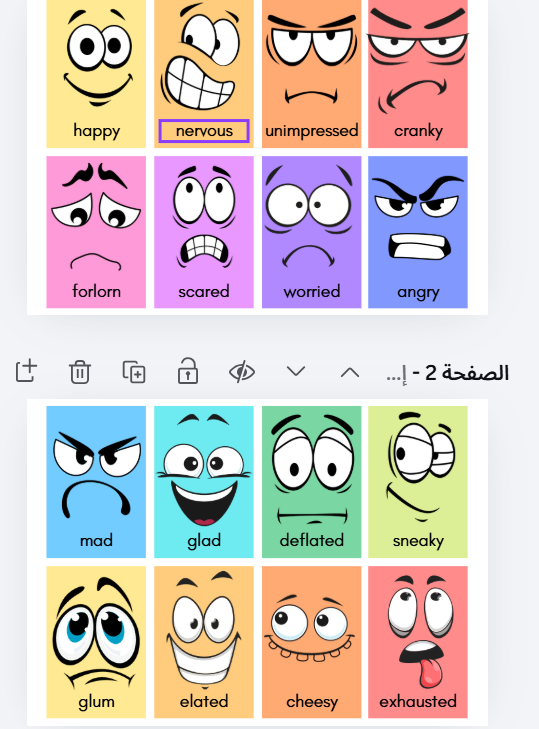Select the yellow 'happy' face card

click(96, 73)
